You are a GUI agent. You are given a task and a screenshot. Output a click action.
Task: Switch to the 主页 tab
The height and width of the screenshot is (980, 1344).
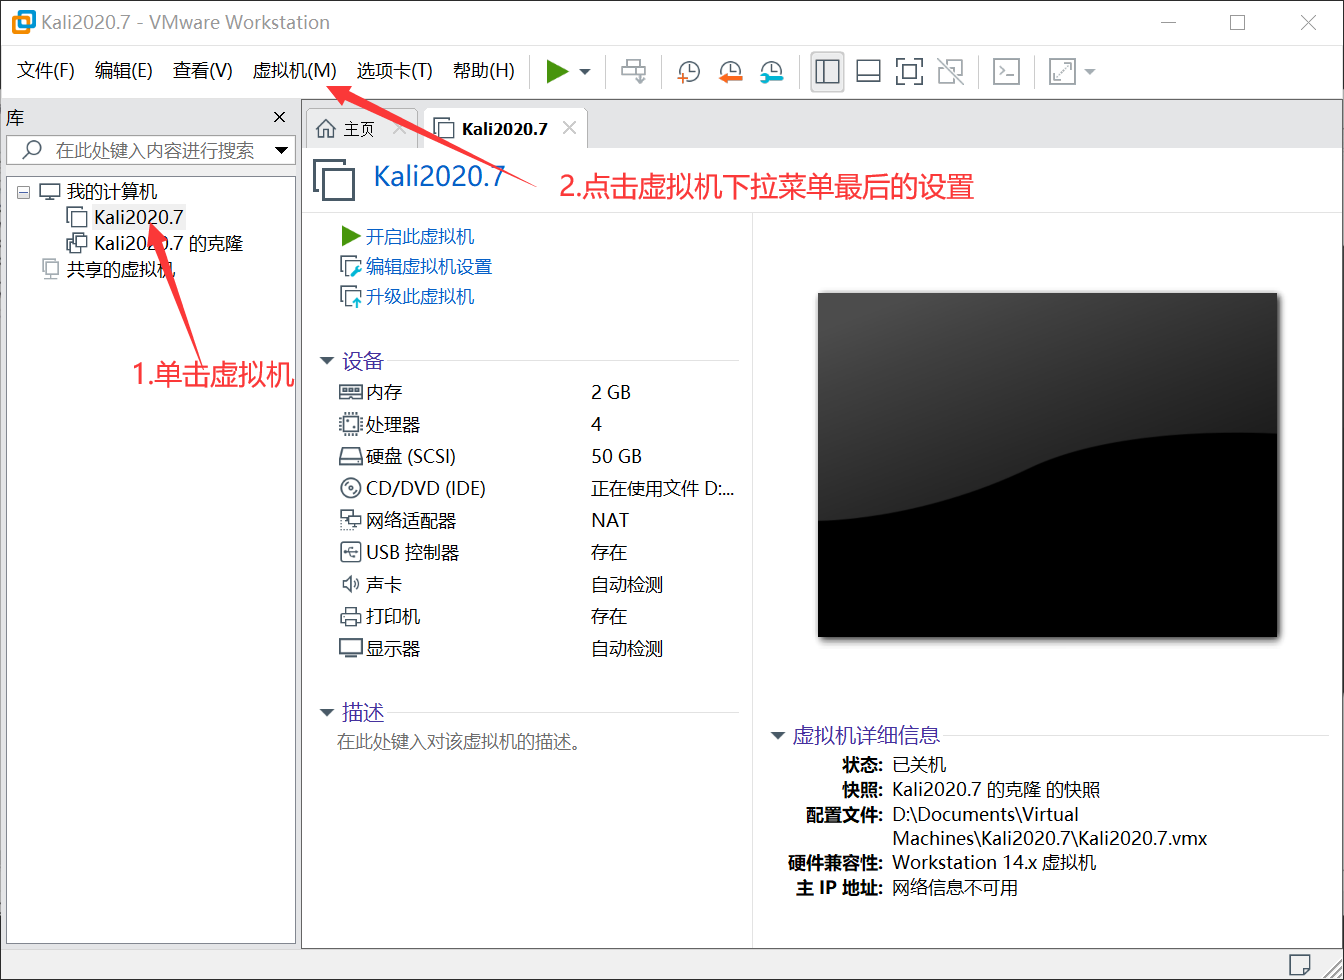click(357, 128)
